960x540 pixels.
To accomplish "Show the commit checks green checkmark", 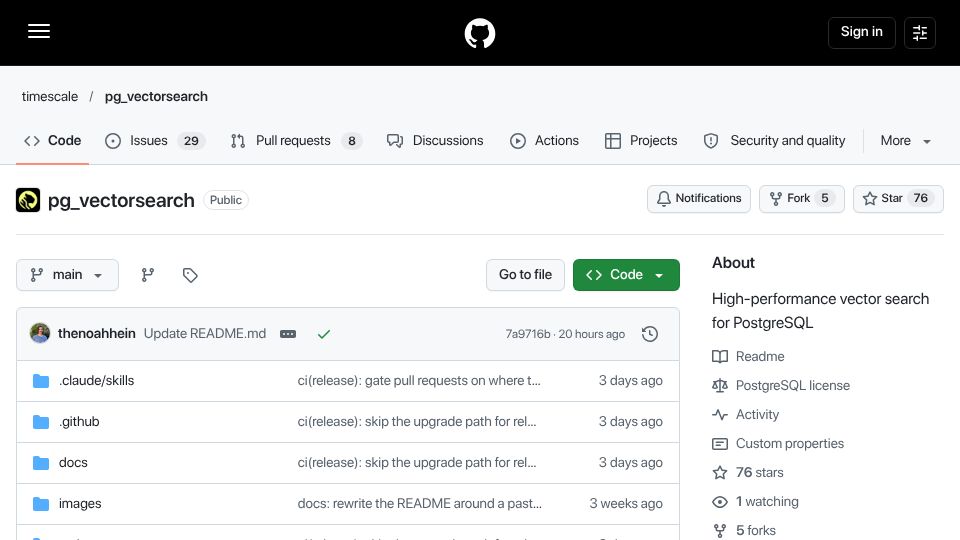I will click(324, 334).
